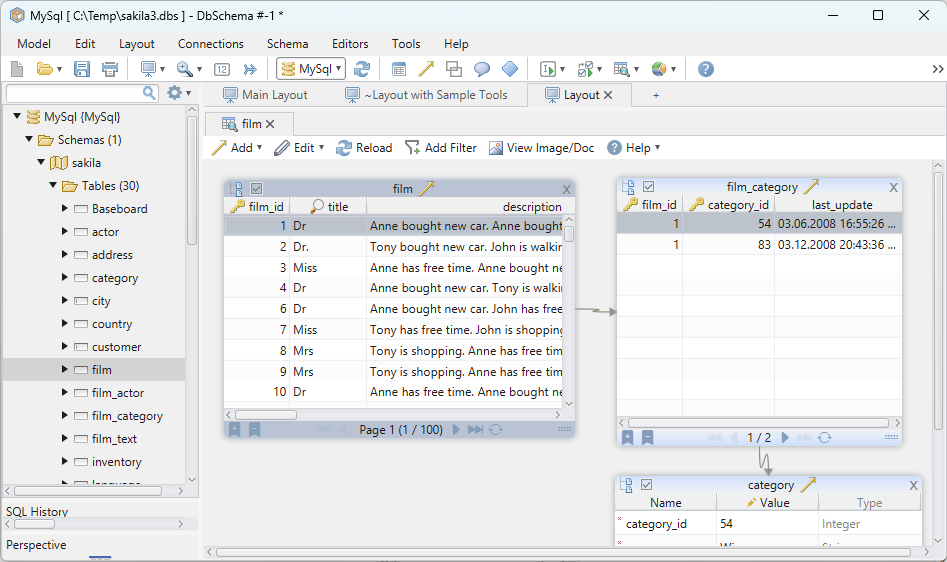Click the Open folder icon
Screen dimensions: 947x562
coord(45,69)
